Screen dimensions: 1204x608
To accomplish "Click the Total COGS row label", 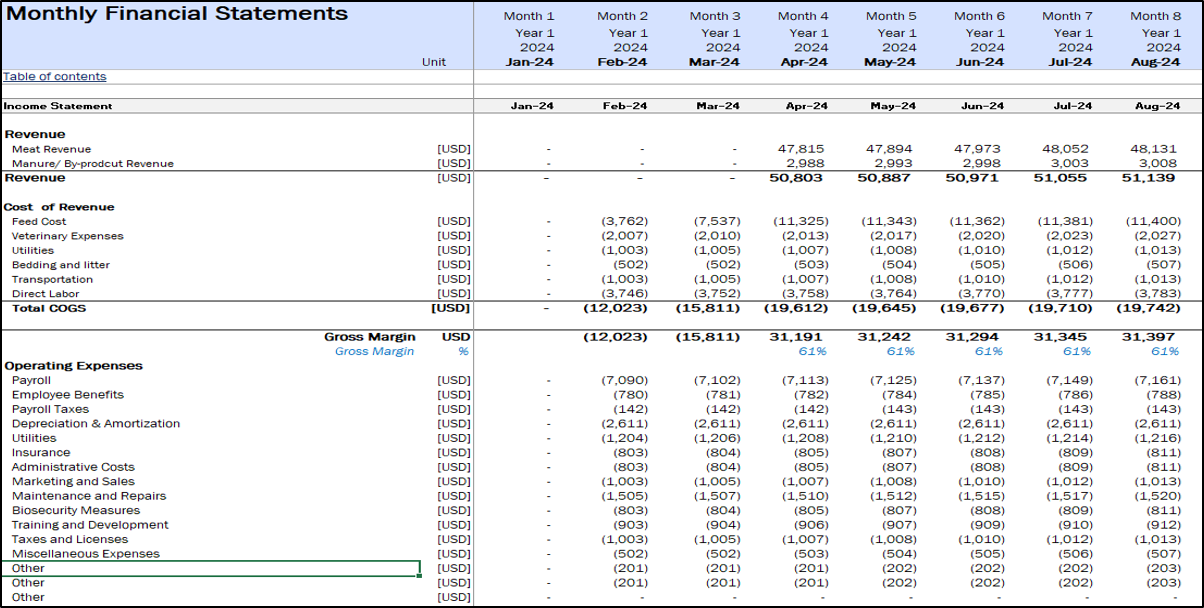I will (49, 308).
